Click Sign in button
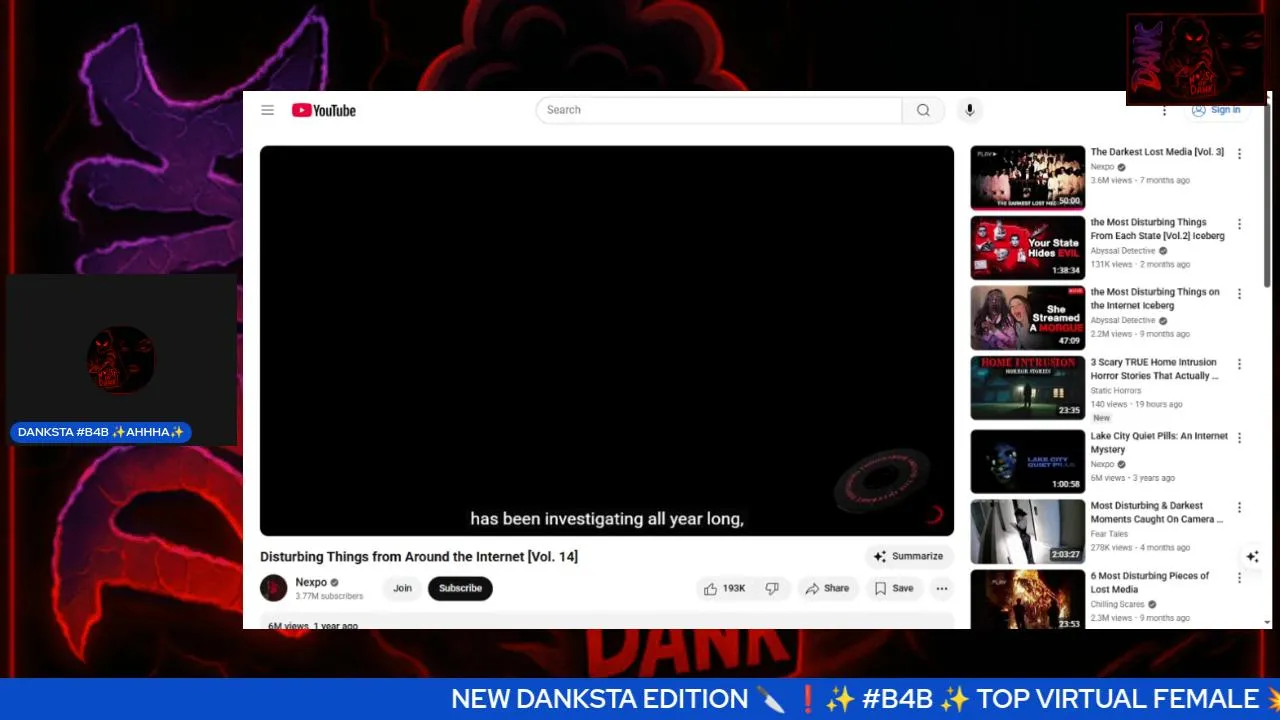This screenshot has height=720, width=1280. click(x=1216, y=110)
